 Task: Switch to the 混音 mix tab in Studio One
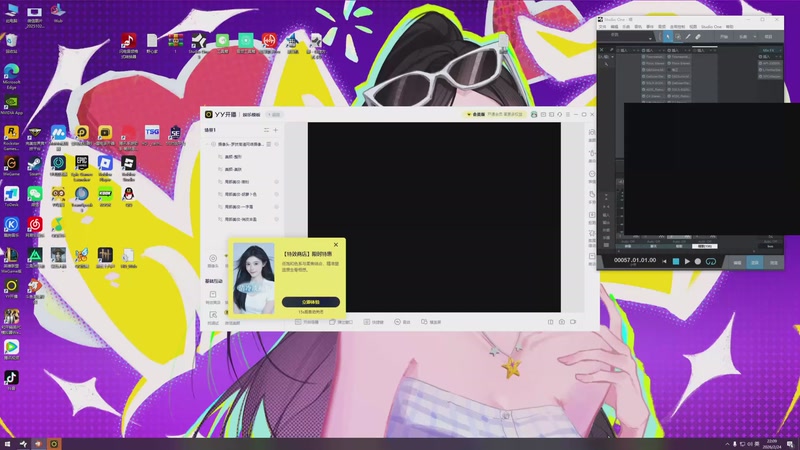click(x=755, y=262)
